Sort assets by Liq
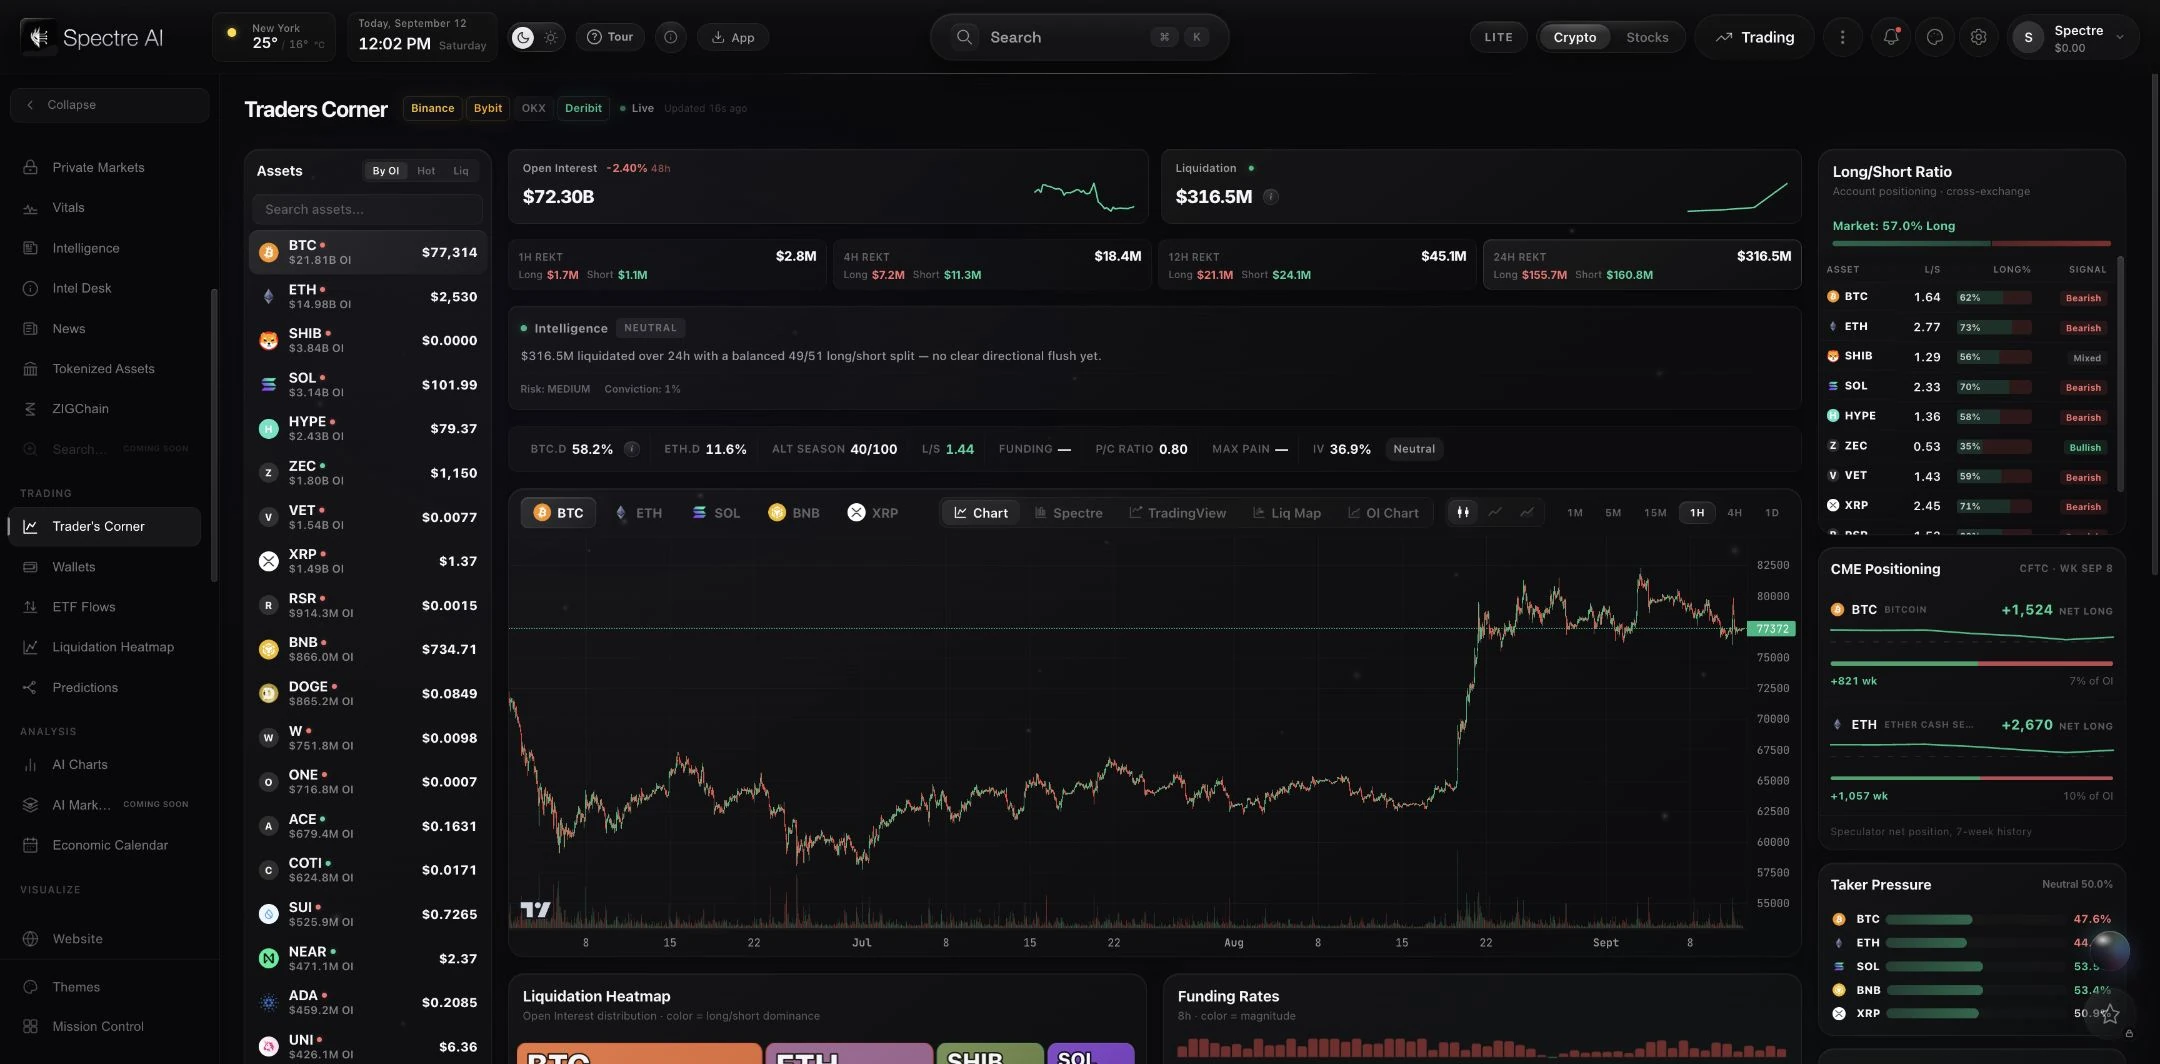This screenshot has height=1064, width=2160. (460, 171)
